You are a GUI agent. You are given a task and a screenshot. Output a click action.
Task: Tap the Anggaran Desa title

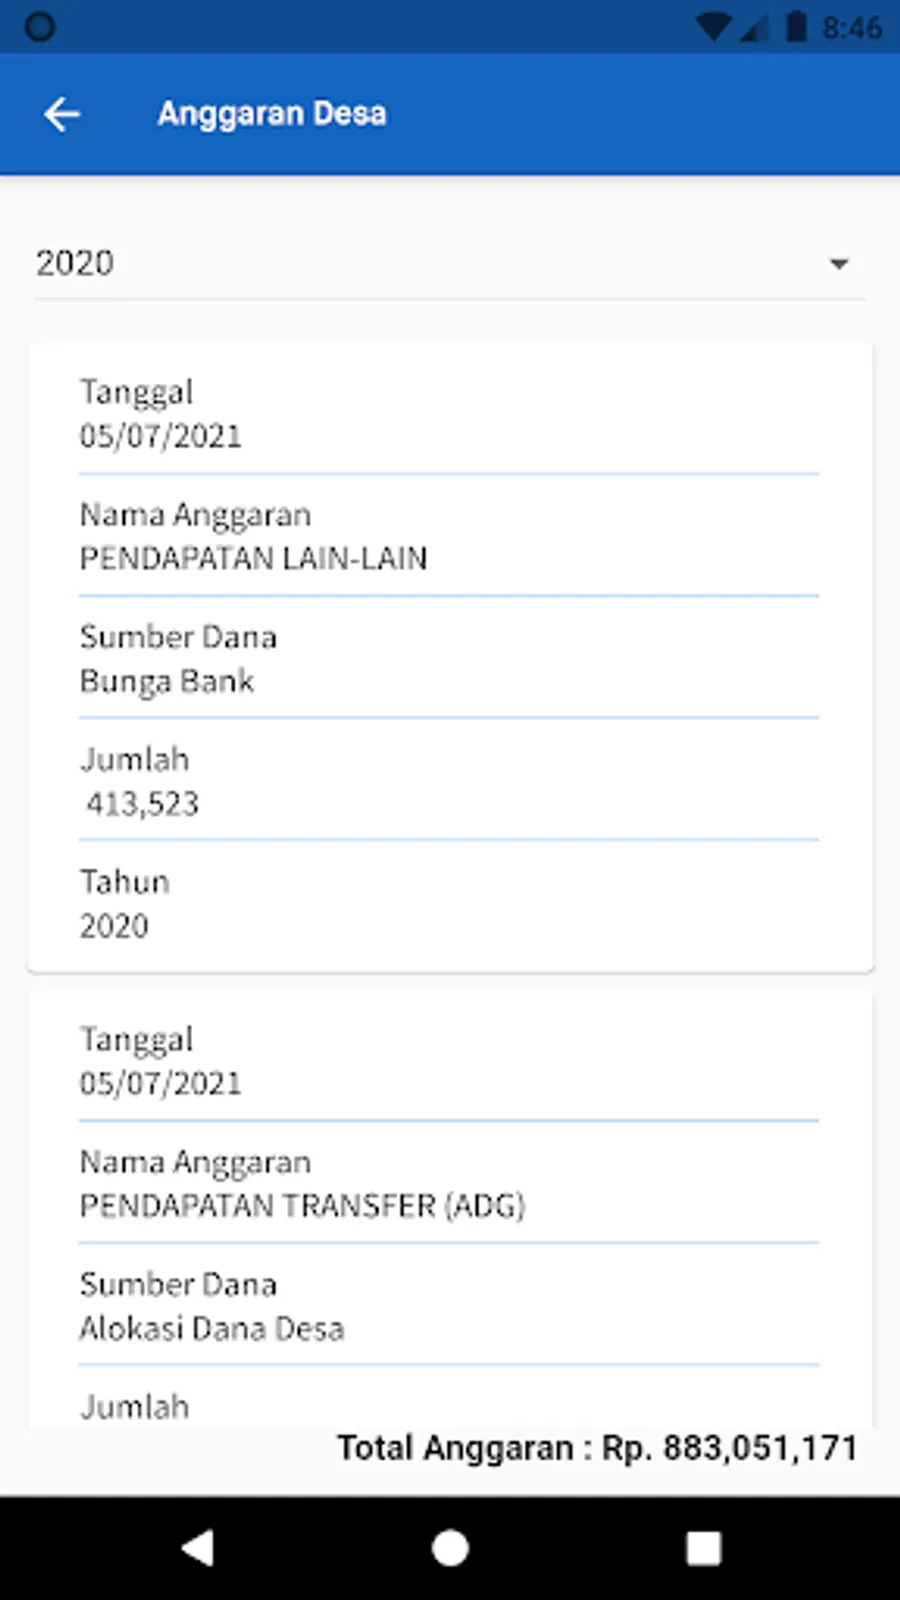coord(272,114)
